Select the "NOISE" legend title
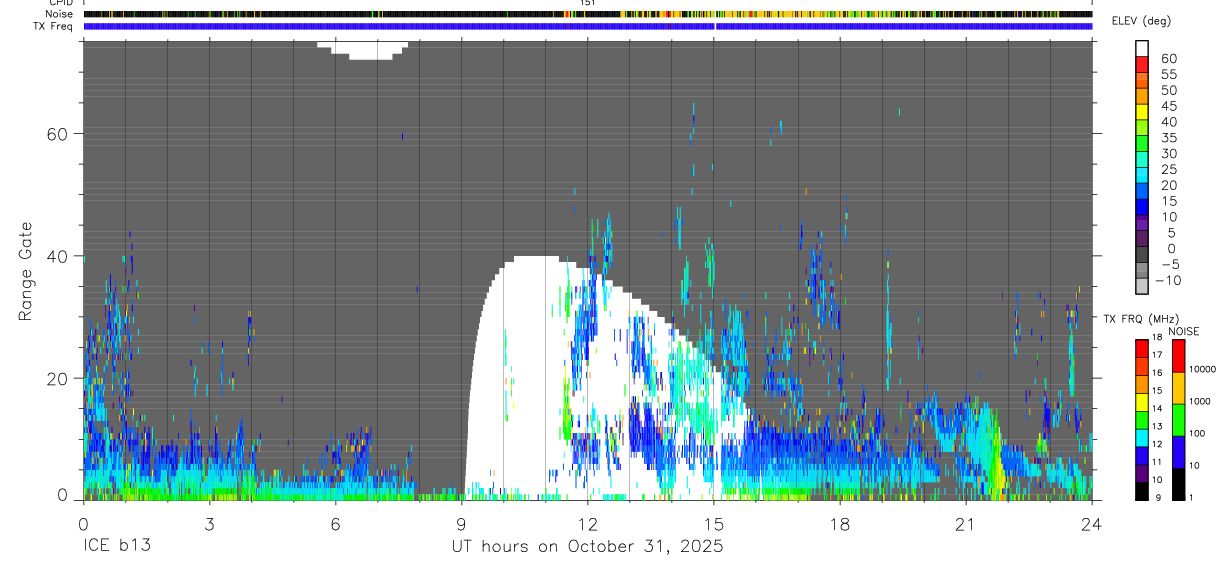Screen dimensions: 1228x567 coord(1184,332)
